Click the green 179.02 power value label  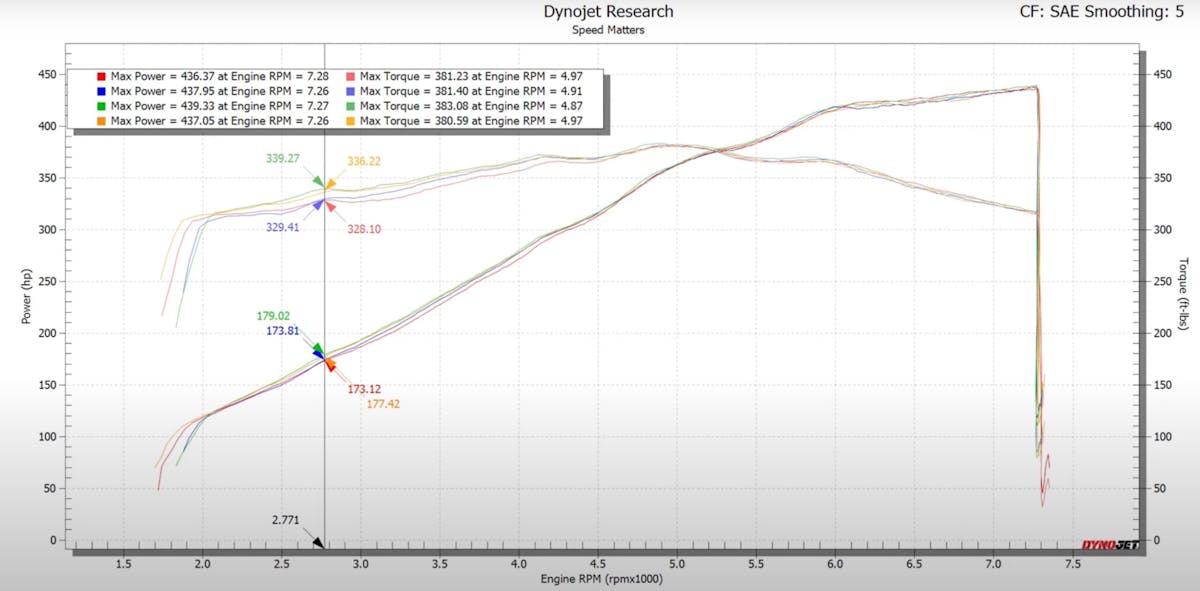pos(276,316)
